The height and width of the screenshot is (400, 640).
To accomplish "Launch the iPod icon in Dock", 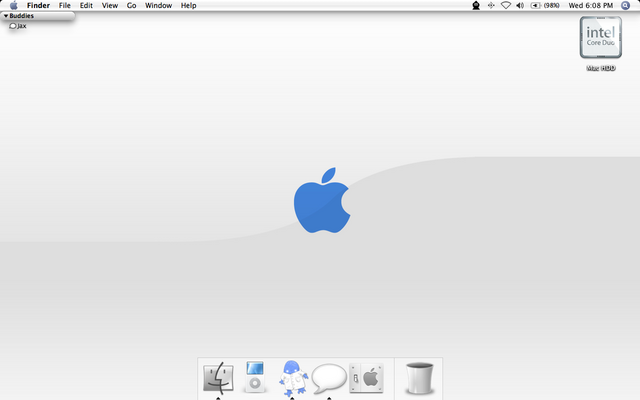I will 255,377.
